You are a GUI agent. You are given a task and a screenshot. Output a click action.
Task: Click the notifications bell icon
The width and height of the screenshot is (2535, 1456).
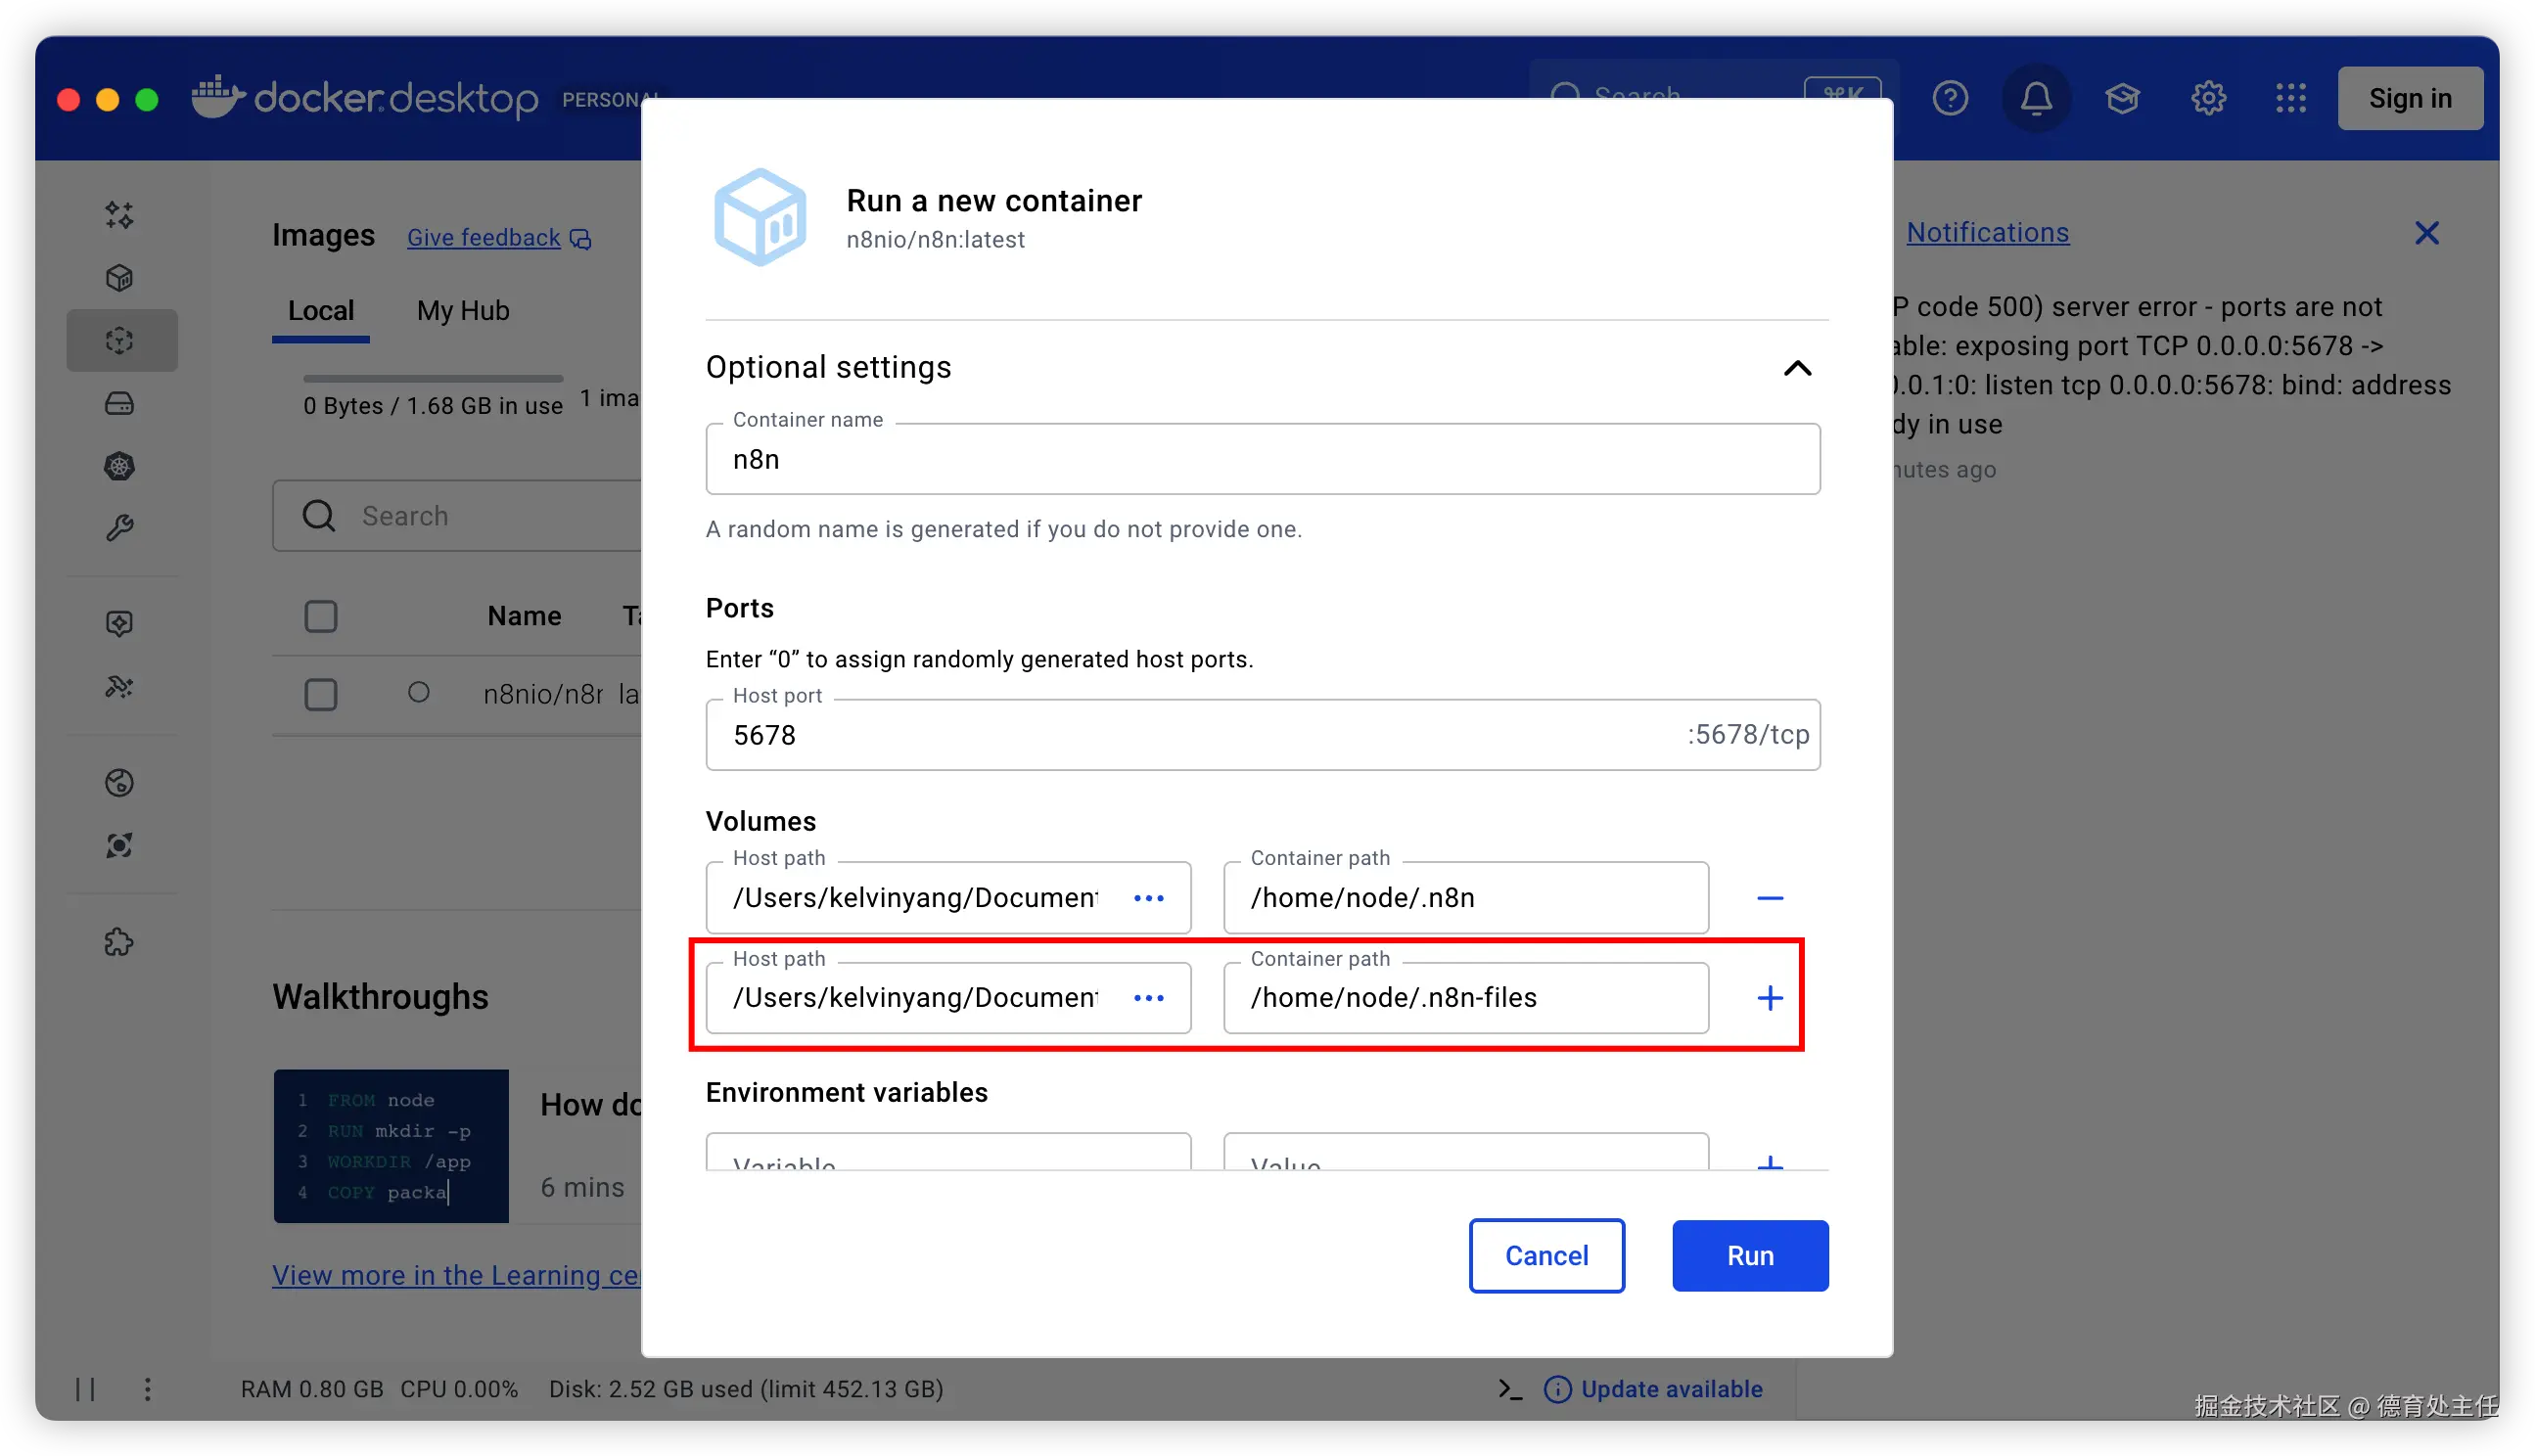2036,98
